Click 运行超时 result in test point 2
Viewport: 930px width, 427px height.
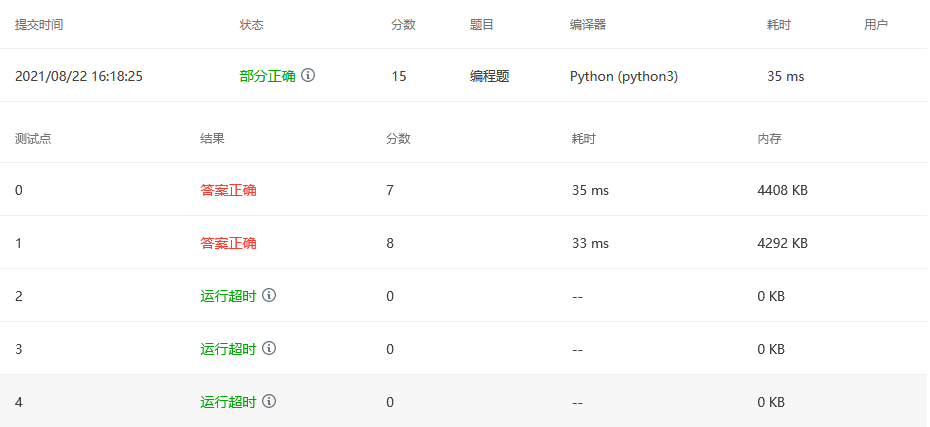click(228, 296)
